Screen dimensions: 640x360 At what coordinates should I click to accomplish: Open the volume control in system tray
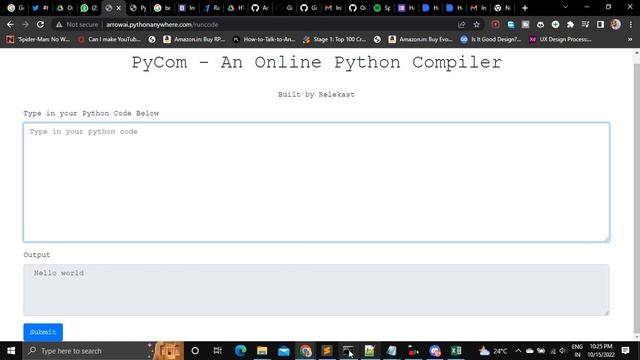562,351
